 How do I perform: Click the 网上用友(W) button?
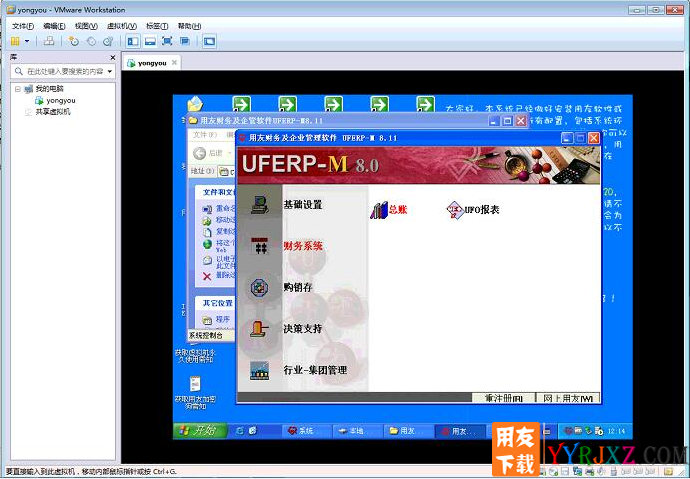568,398
